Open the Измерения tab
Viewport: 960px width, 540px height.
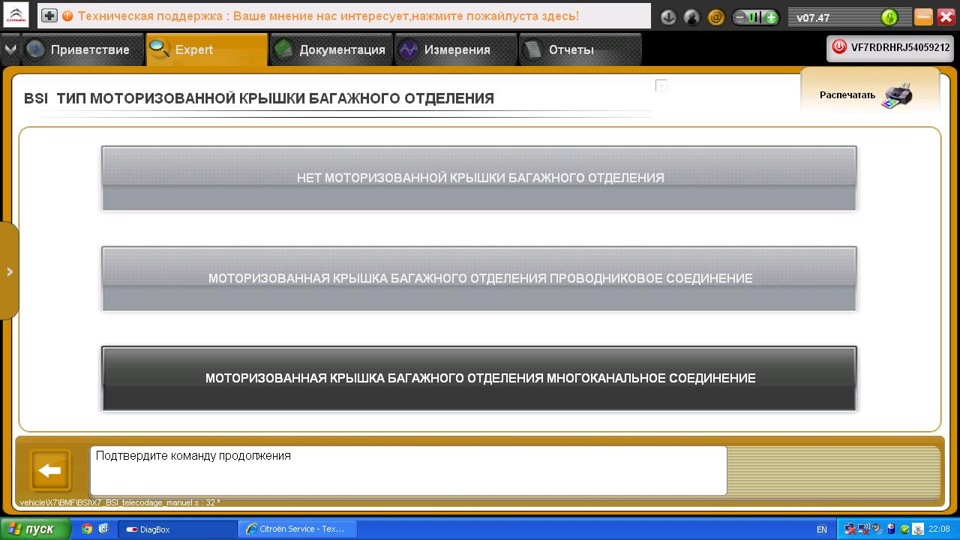coord(455,50)
